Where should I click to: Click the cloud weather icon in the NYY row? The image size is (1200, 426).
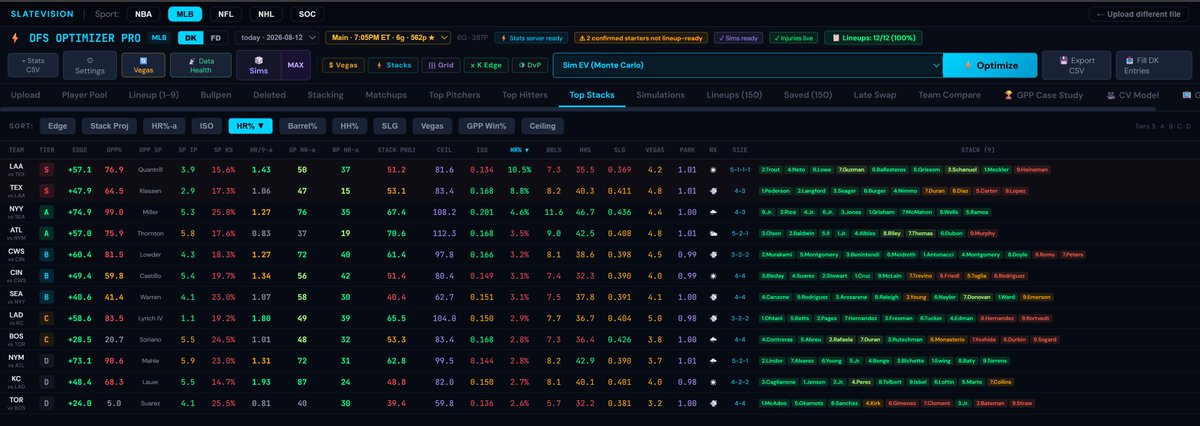pos(713,212)
